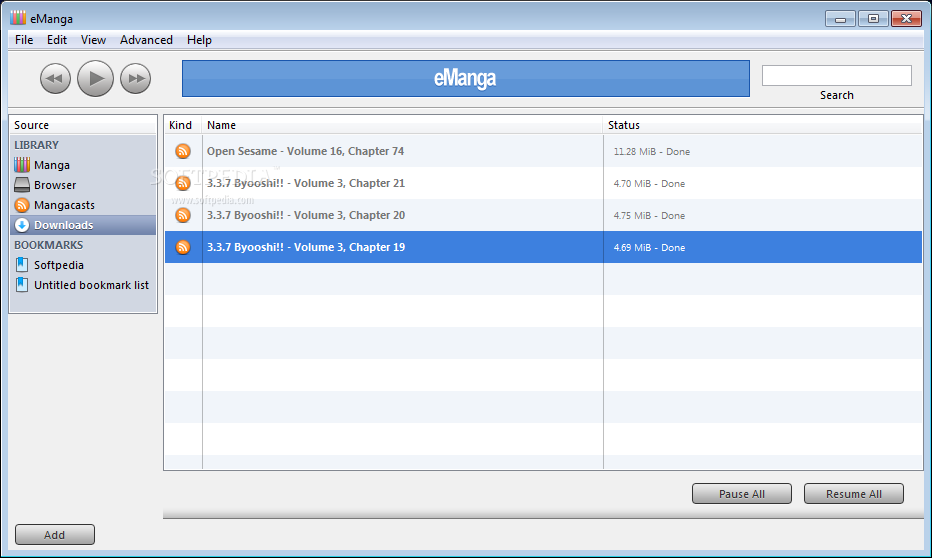Click the Name column header

402,125
